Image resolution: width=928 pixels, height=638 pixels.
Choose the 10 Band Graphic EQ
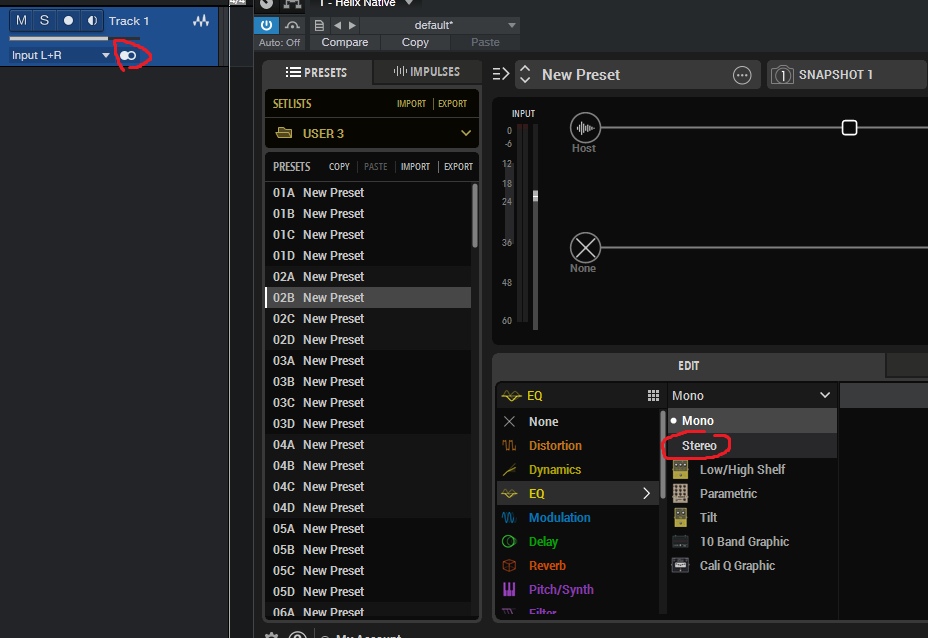(x=752, y=542)
